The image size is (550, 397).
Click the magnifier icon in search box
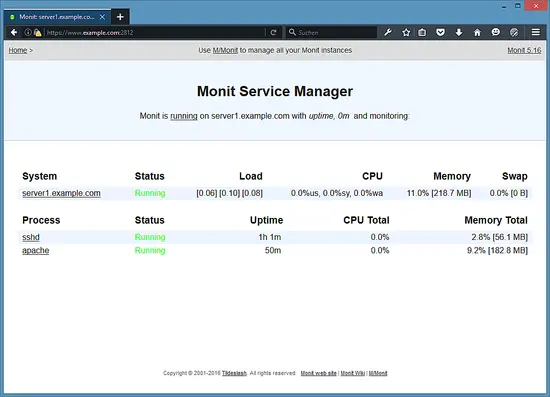[292, 32]
